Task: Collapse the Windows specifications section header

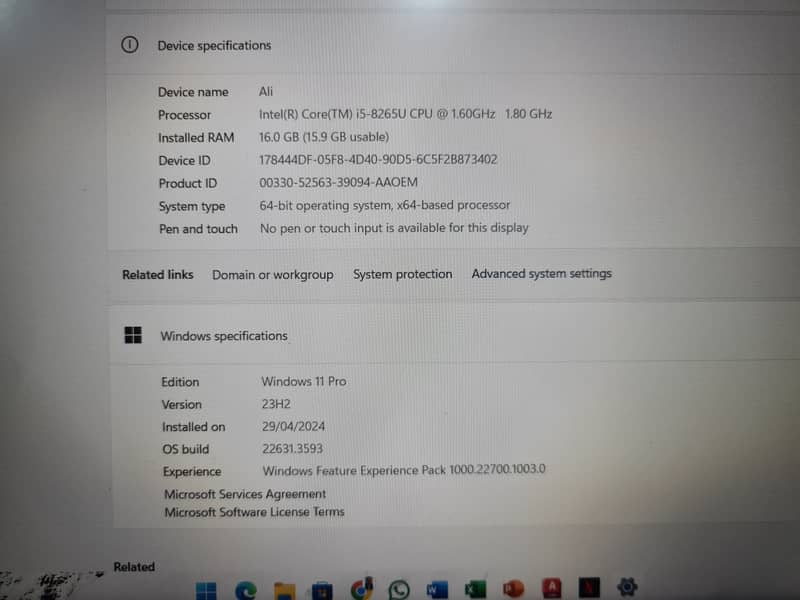Action: pos(450,336)
